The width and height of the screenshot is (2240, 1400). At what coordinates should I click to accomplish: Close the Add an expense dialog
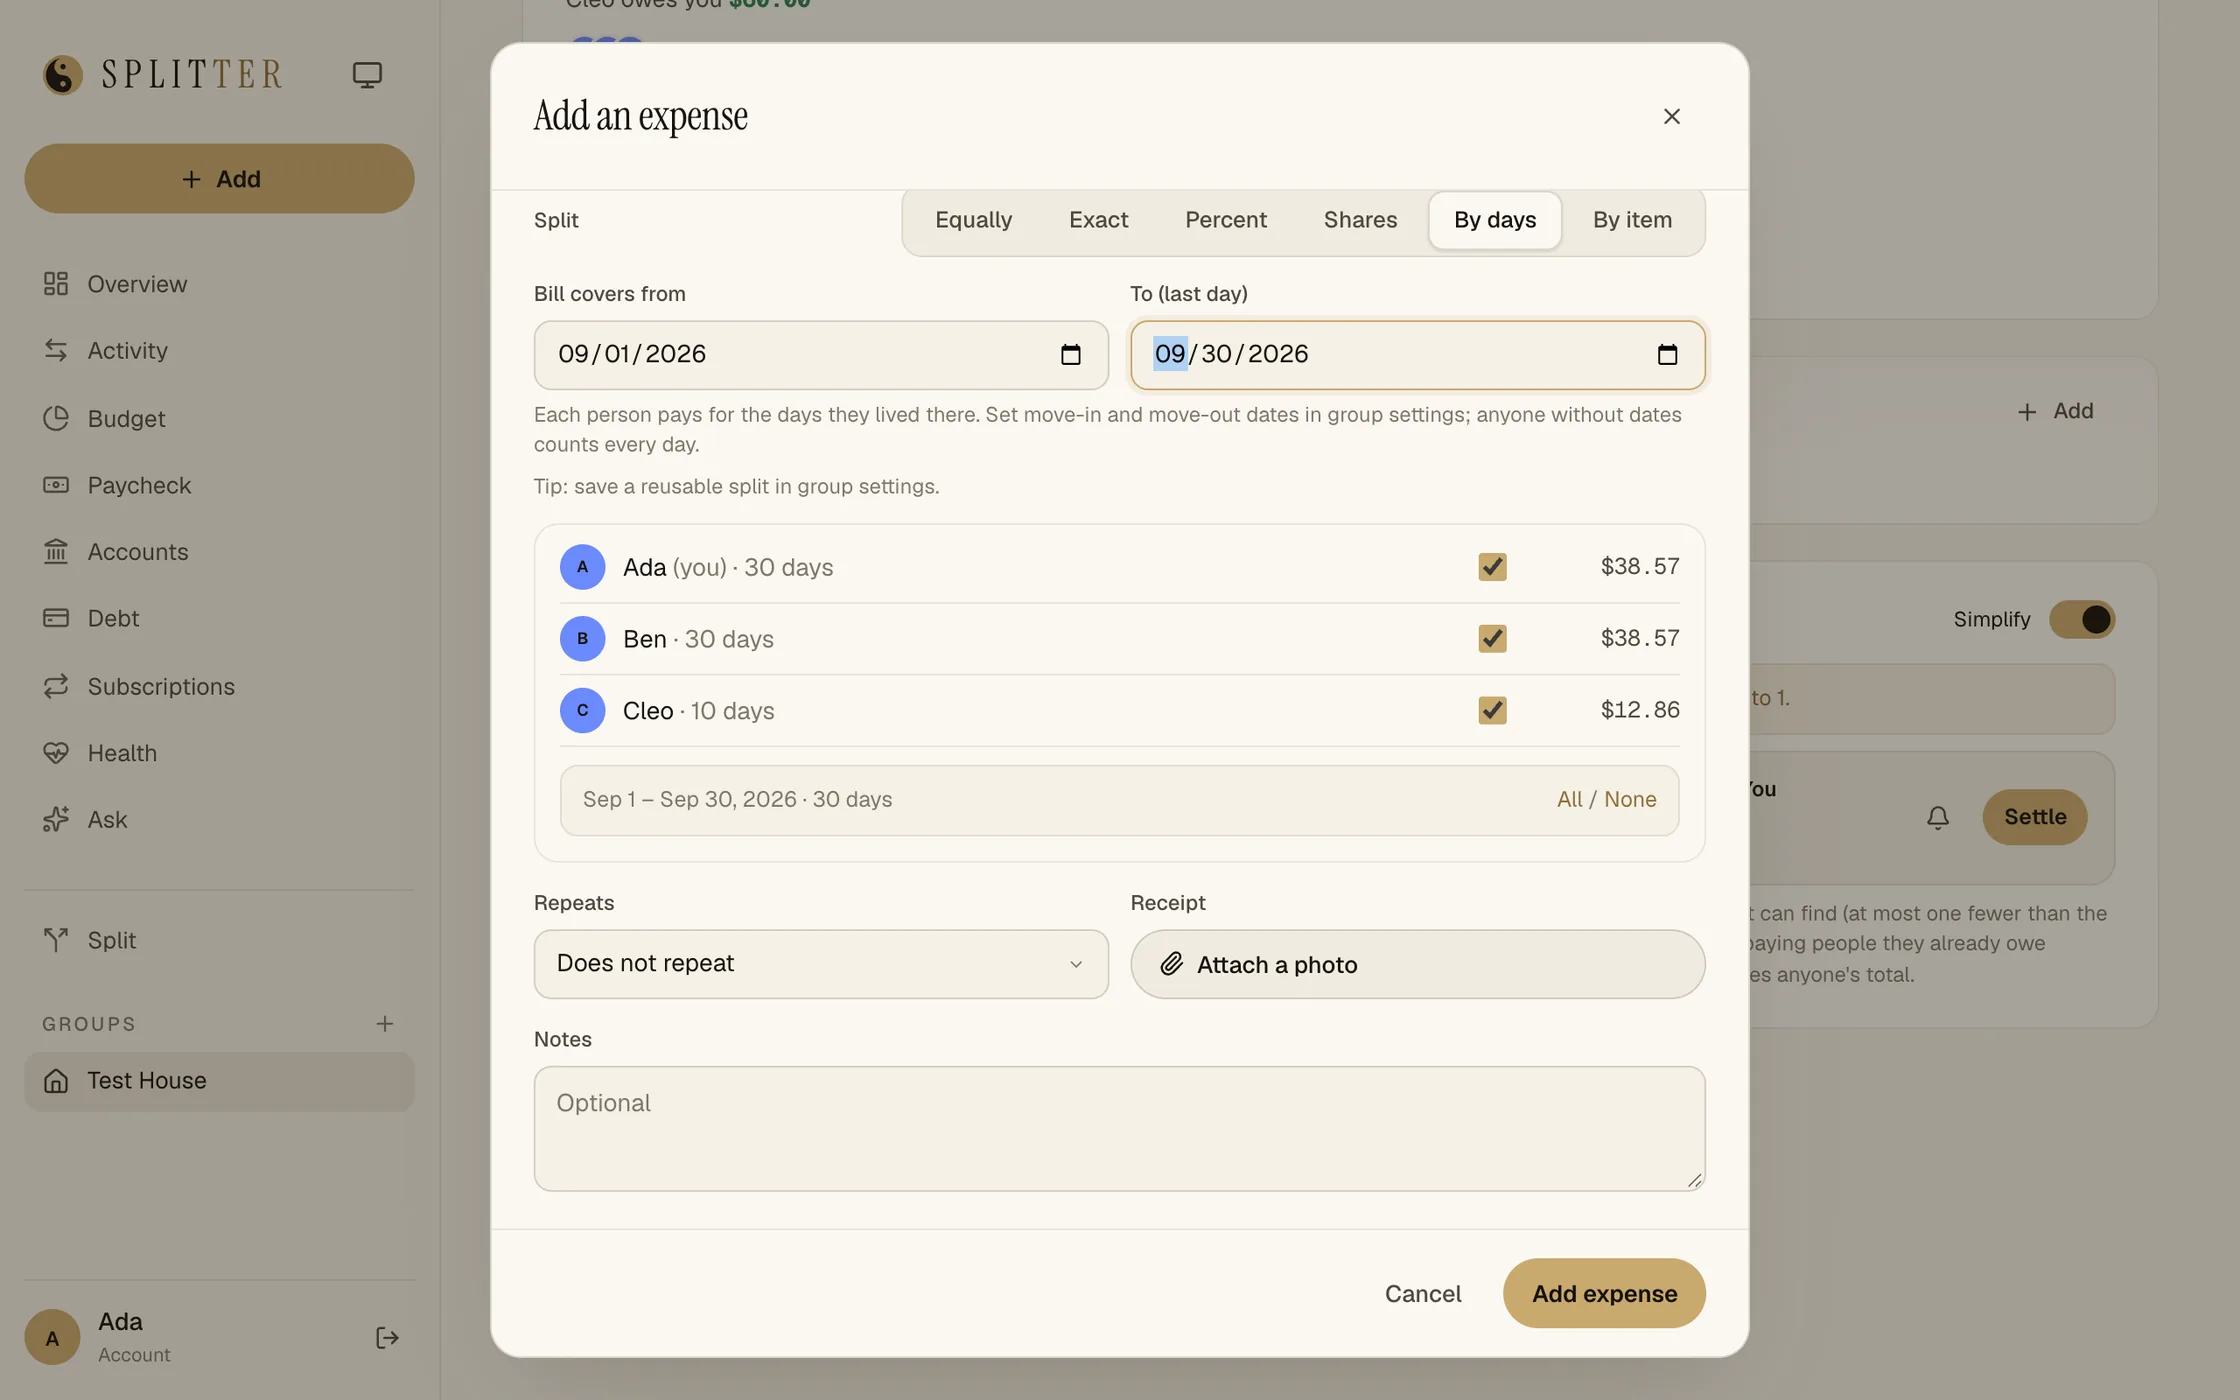click(x=1672, y=117)
